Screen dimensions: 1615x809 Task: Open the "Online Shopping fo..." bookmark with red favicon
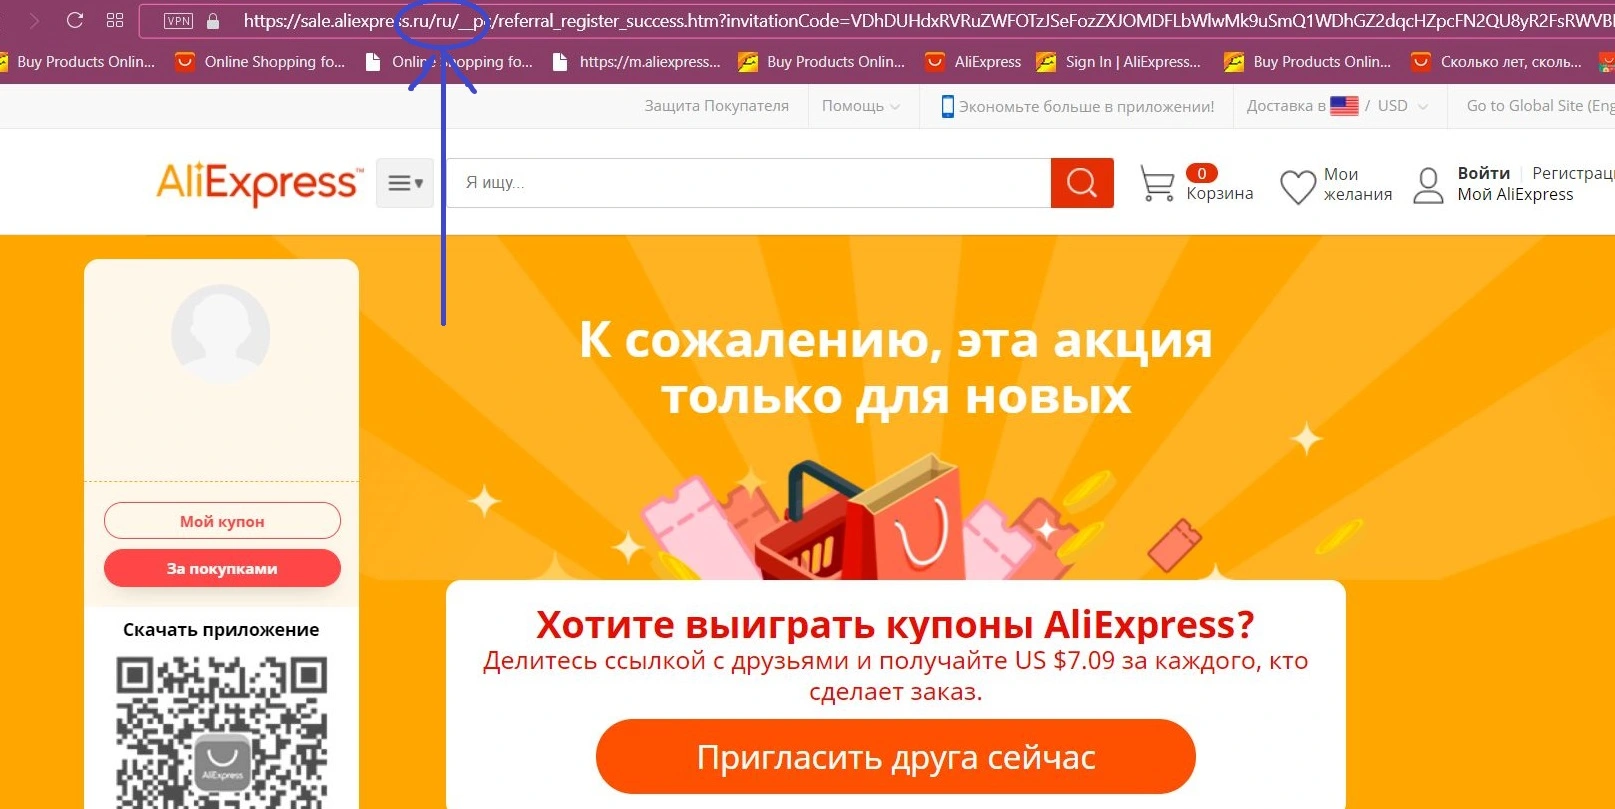260,62
